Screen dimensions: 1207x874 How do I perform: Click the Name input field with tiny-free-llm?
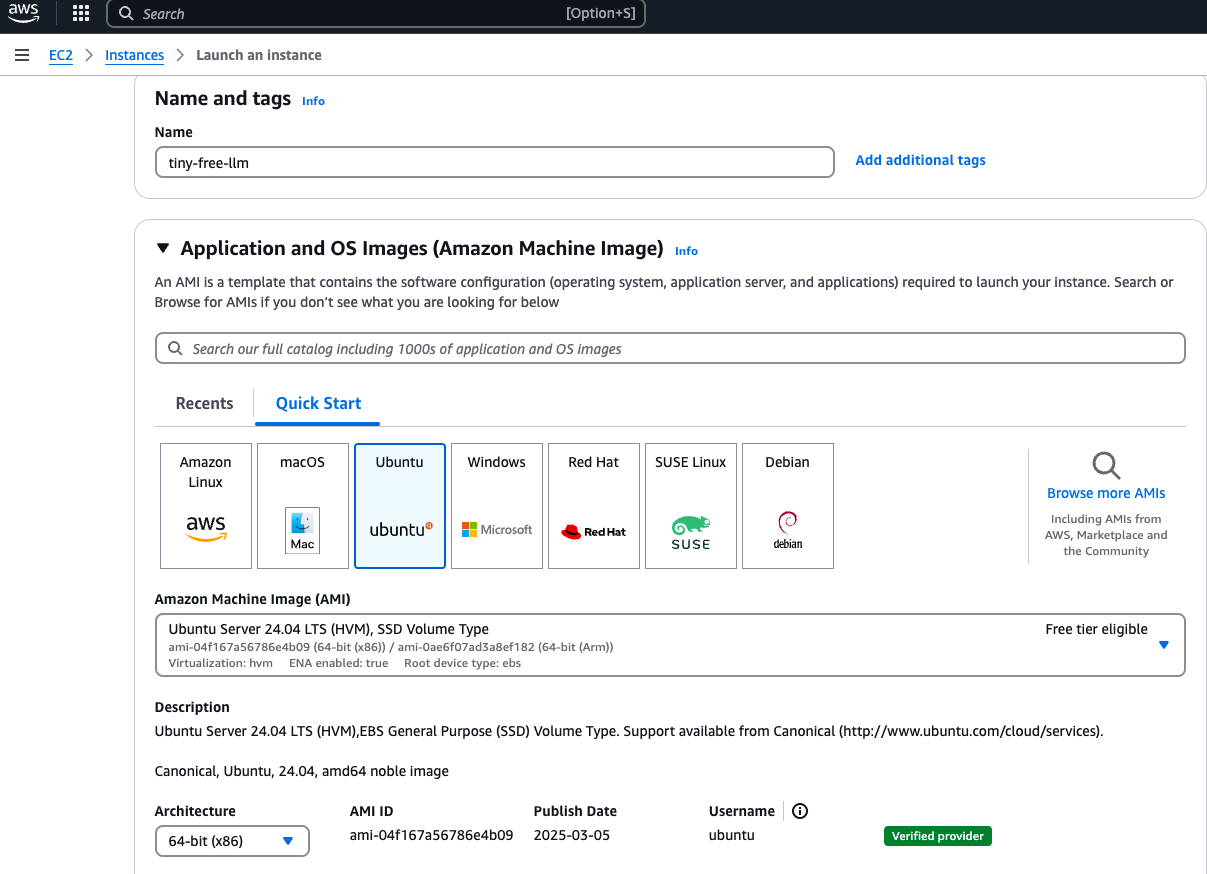point(494,162)
